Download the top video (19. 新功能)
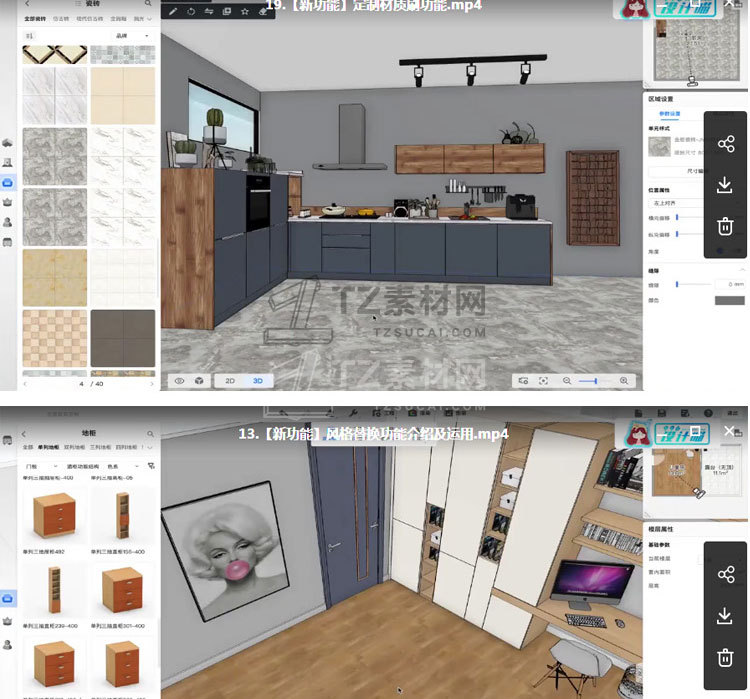The height and width of the screenshot is (699, 750). pos(725,185)
